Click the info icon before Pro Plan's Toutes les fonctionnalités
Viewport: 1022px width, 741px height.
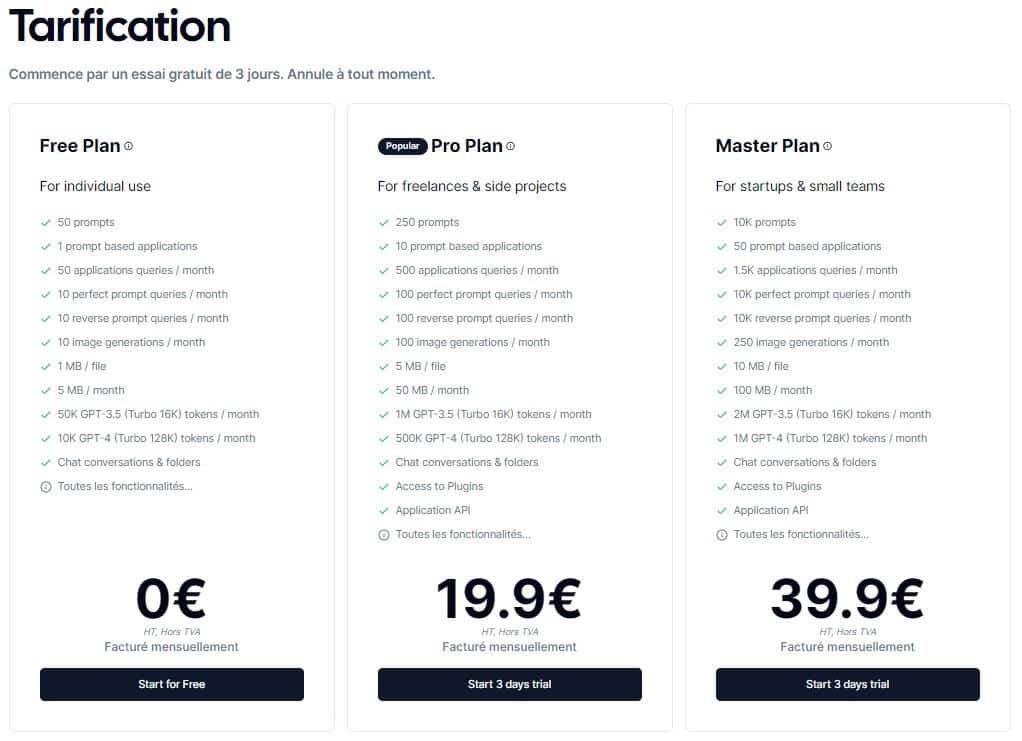383,535
